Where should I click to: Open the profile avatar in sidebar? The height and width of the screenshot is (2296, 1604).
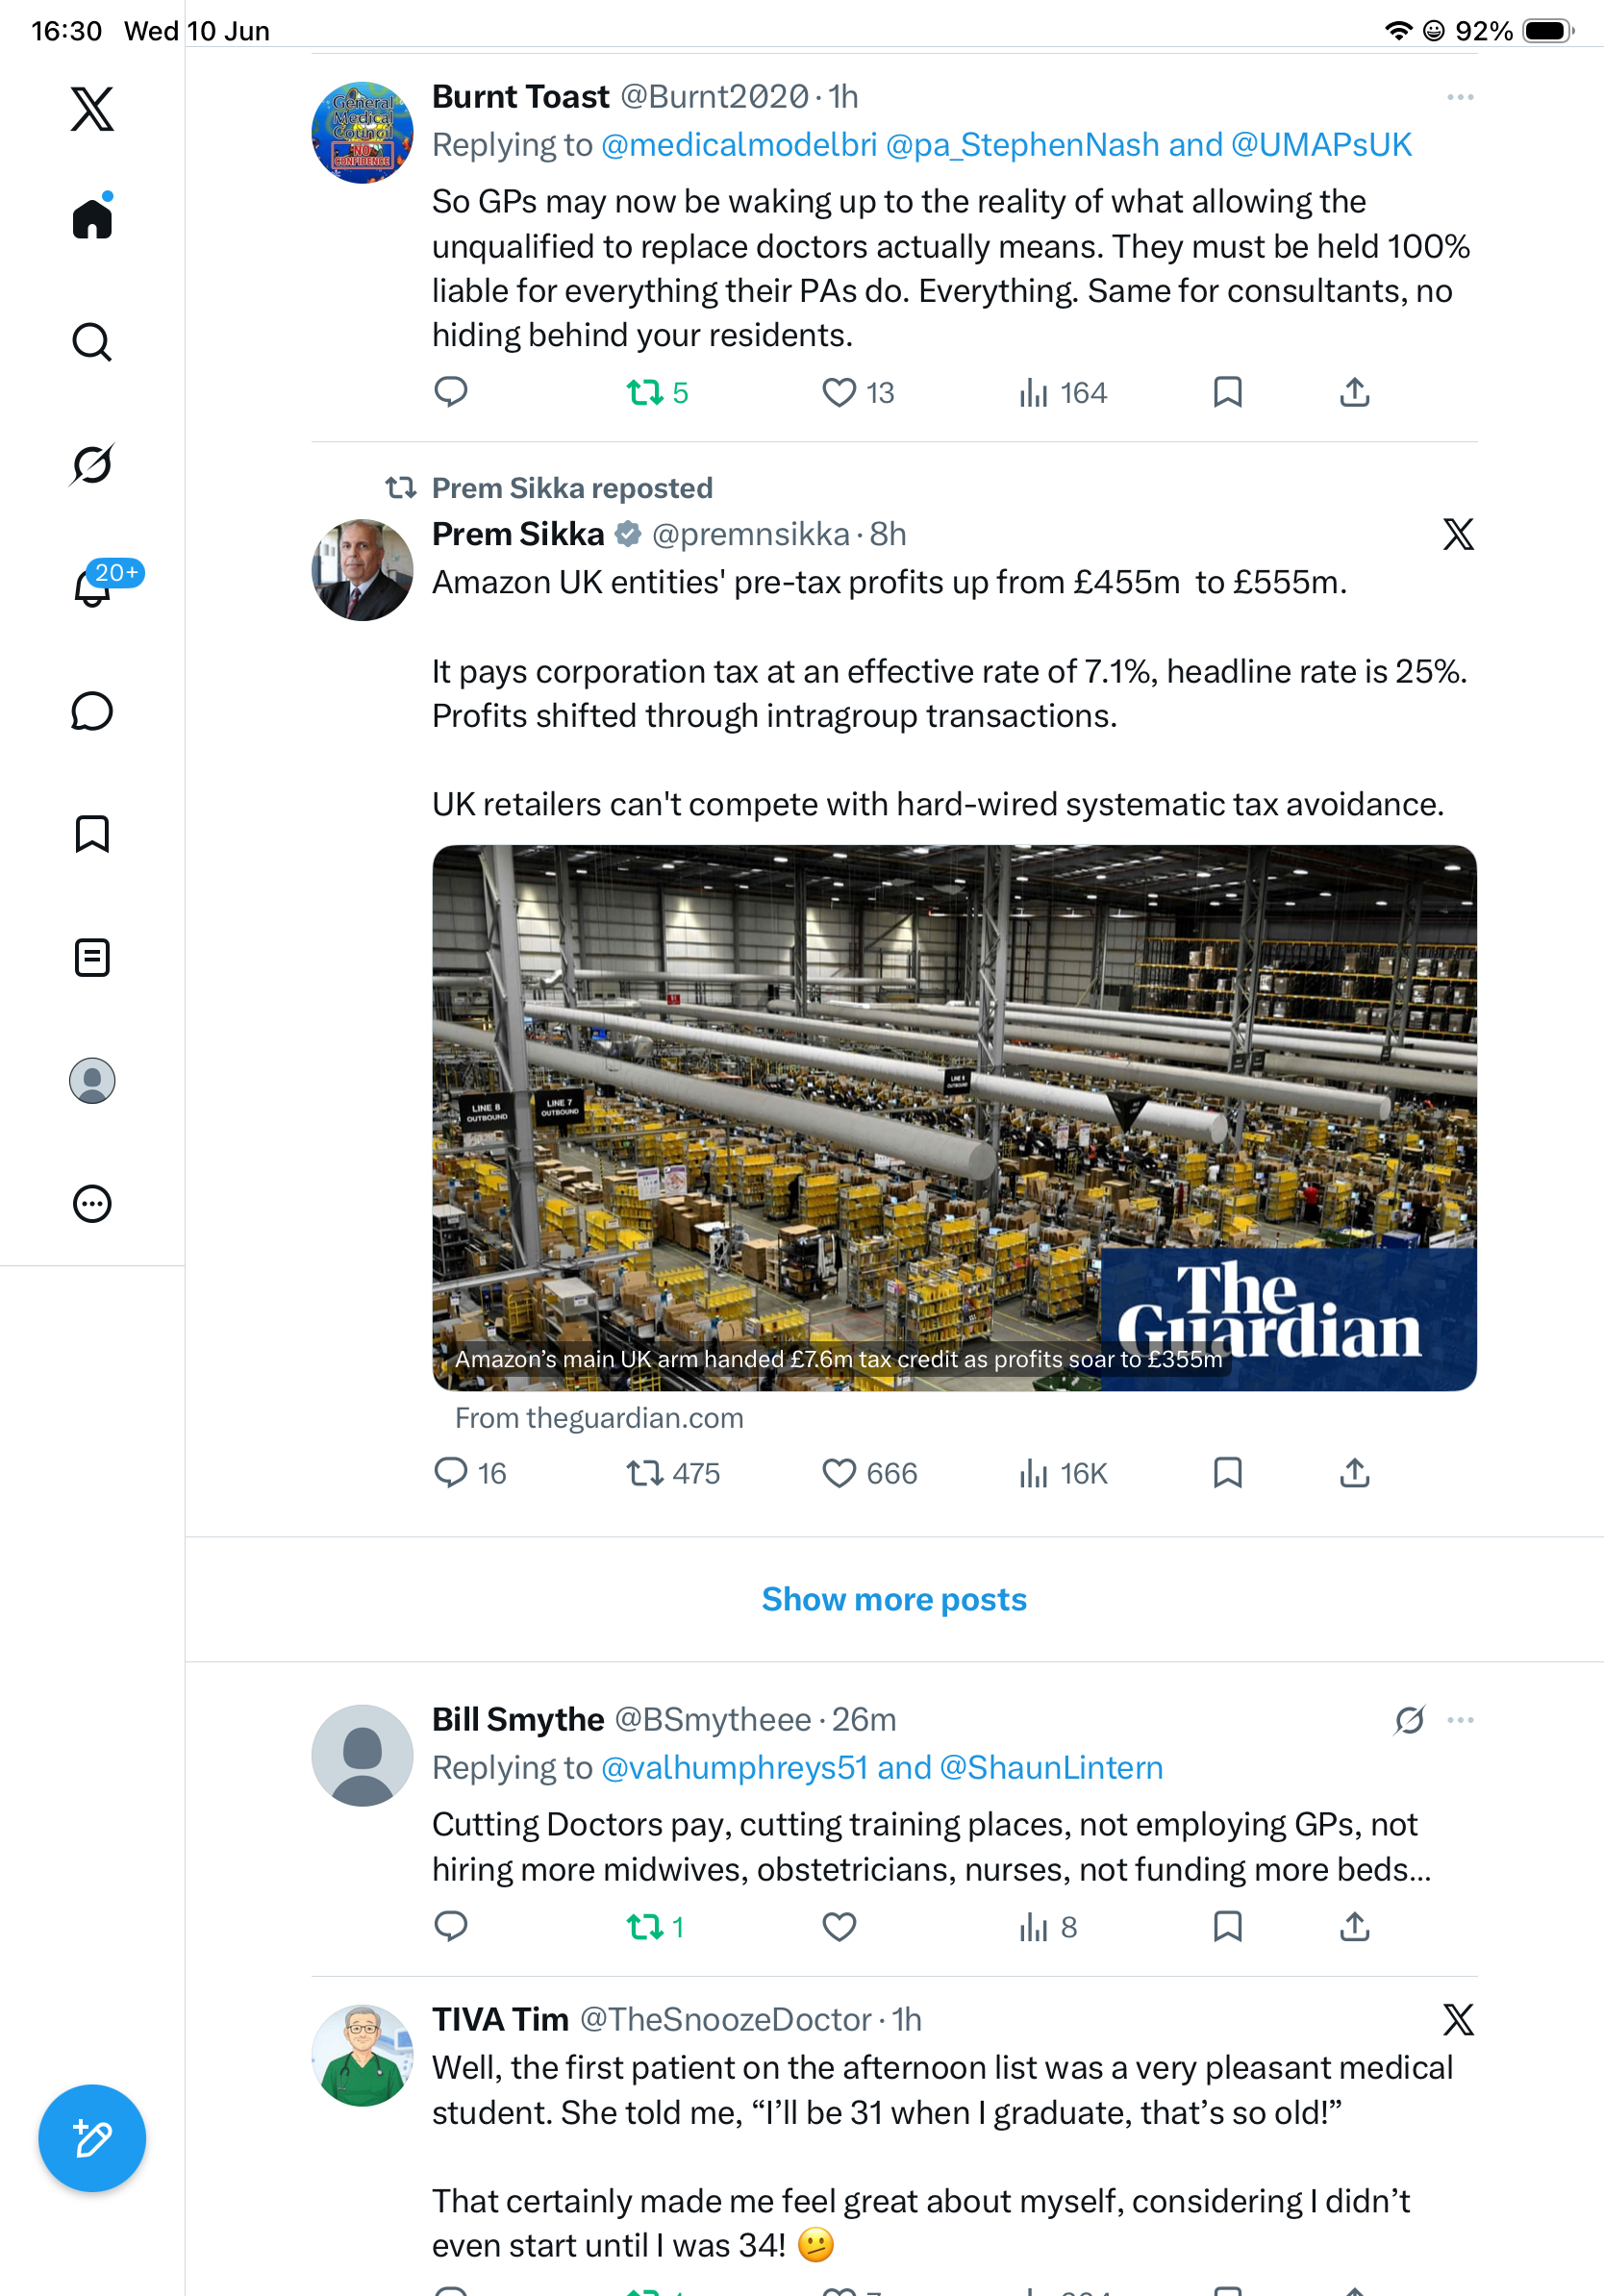[92, 1081]
